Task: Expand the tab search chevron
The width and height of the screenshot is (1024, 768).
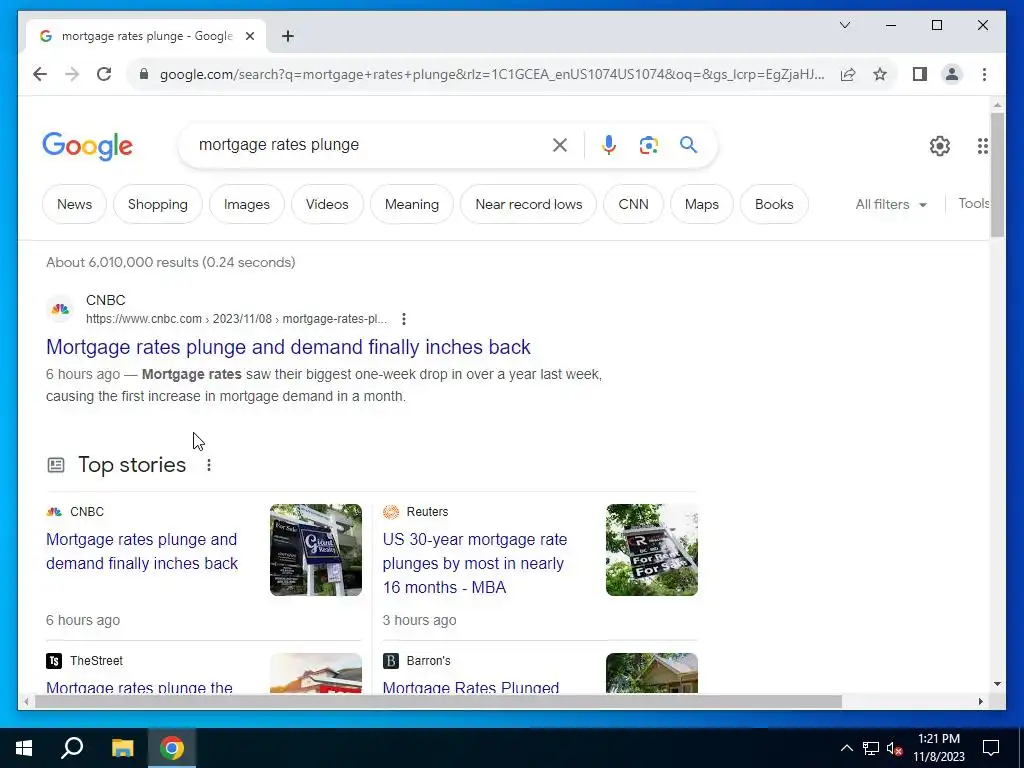Action: (844, 25)
